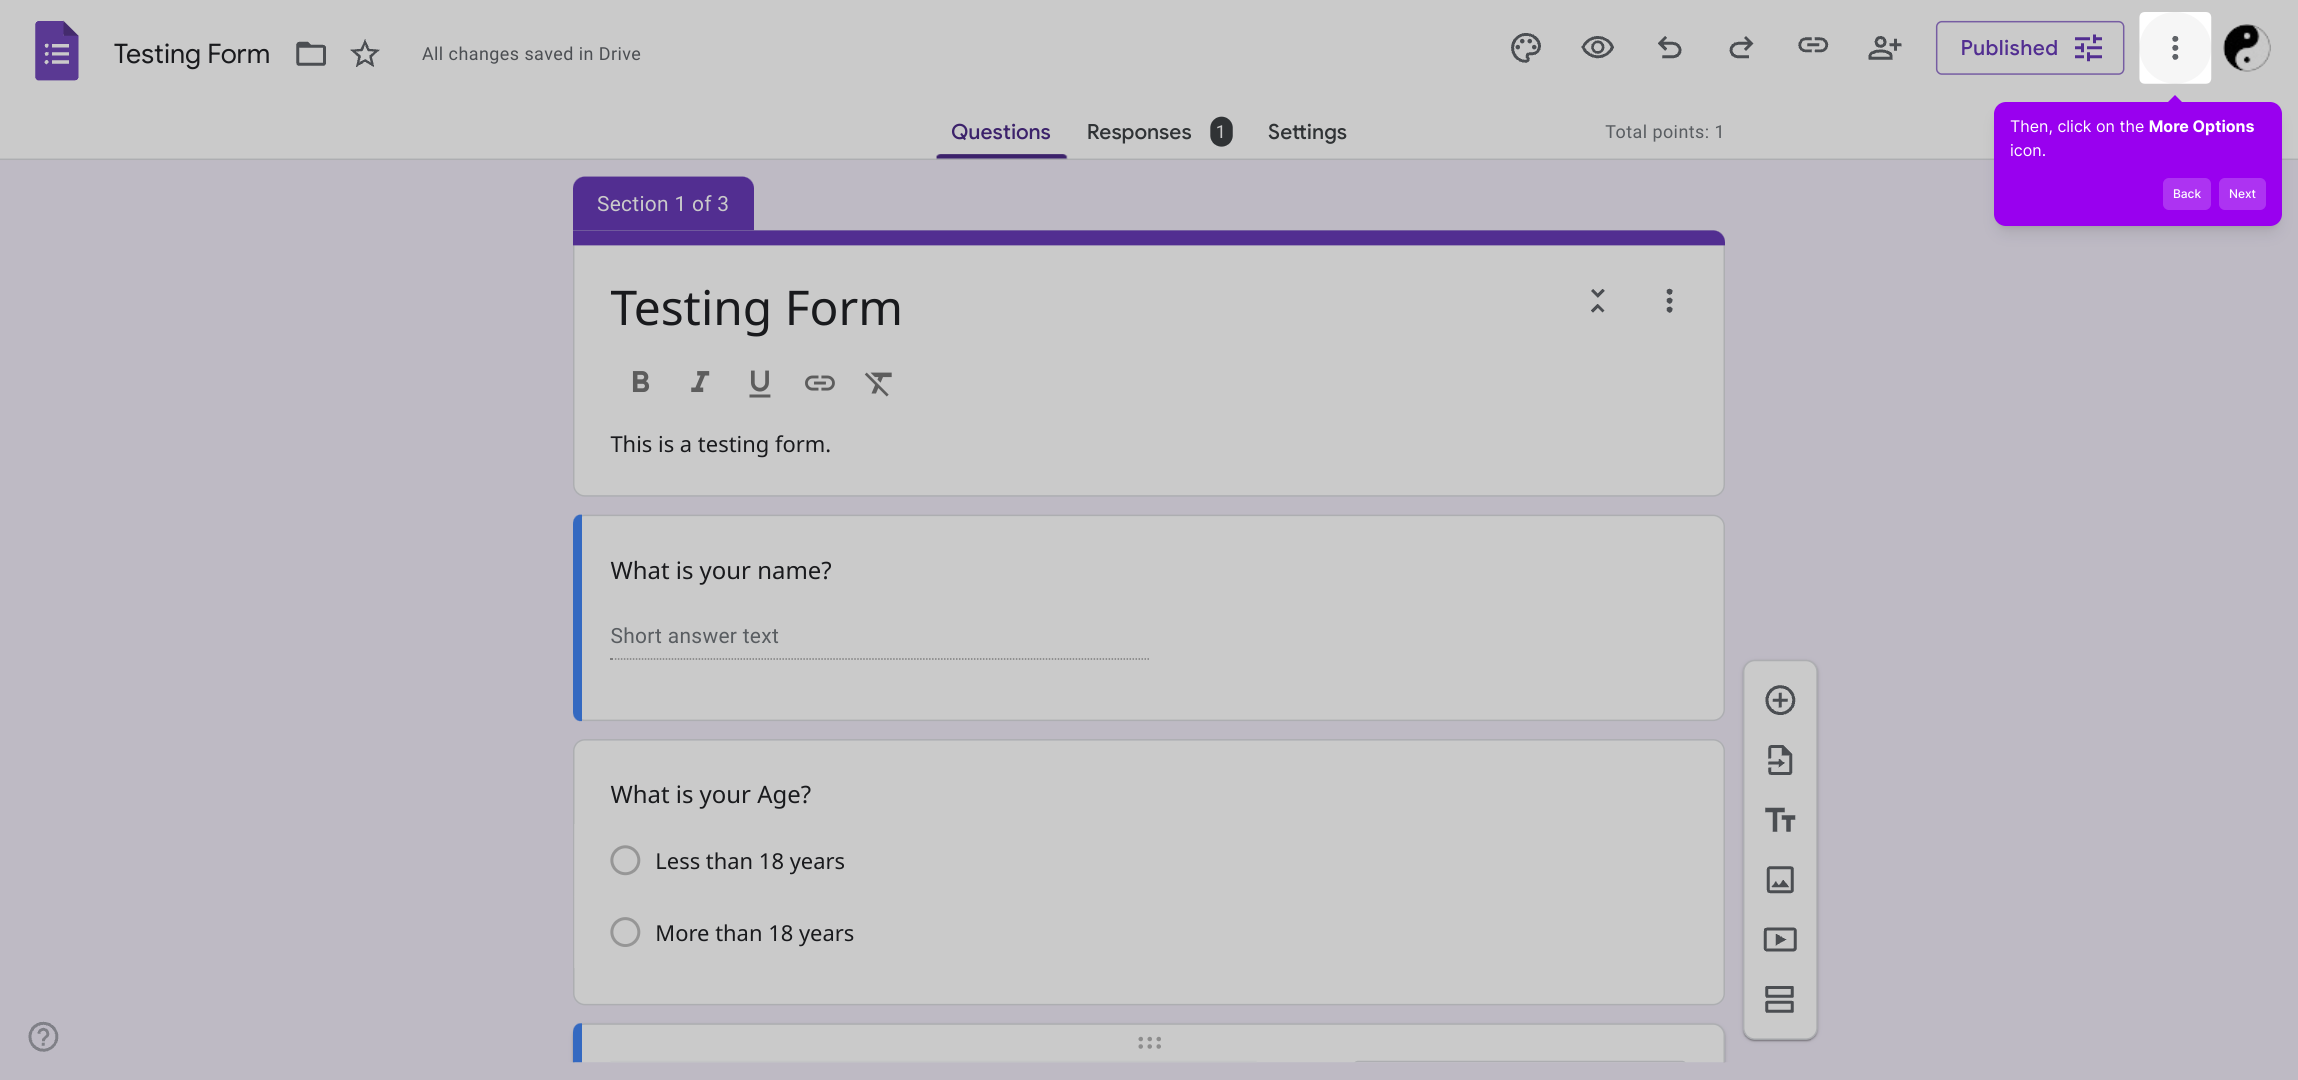Click the preview eye icon

(1597, 48)
